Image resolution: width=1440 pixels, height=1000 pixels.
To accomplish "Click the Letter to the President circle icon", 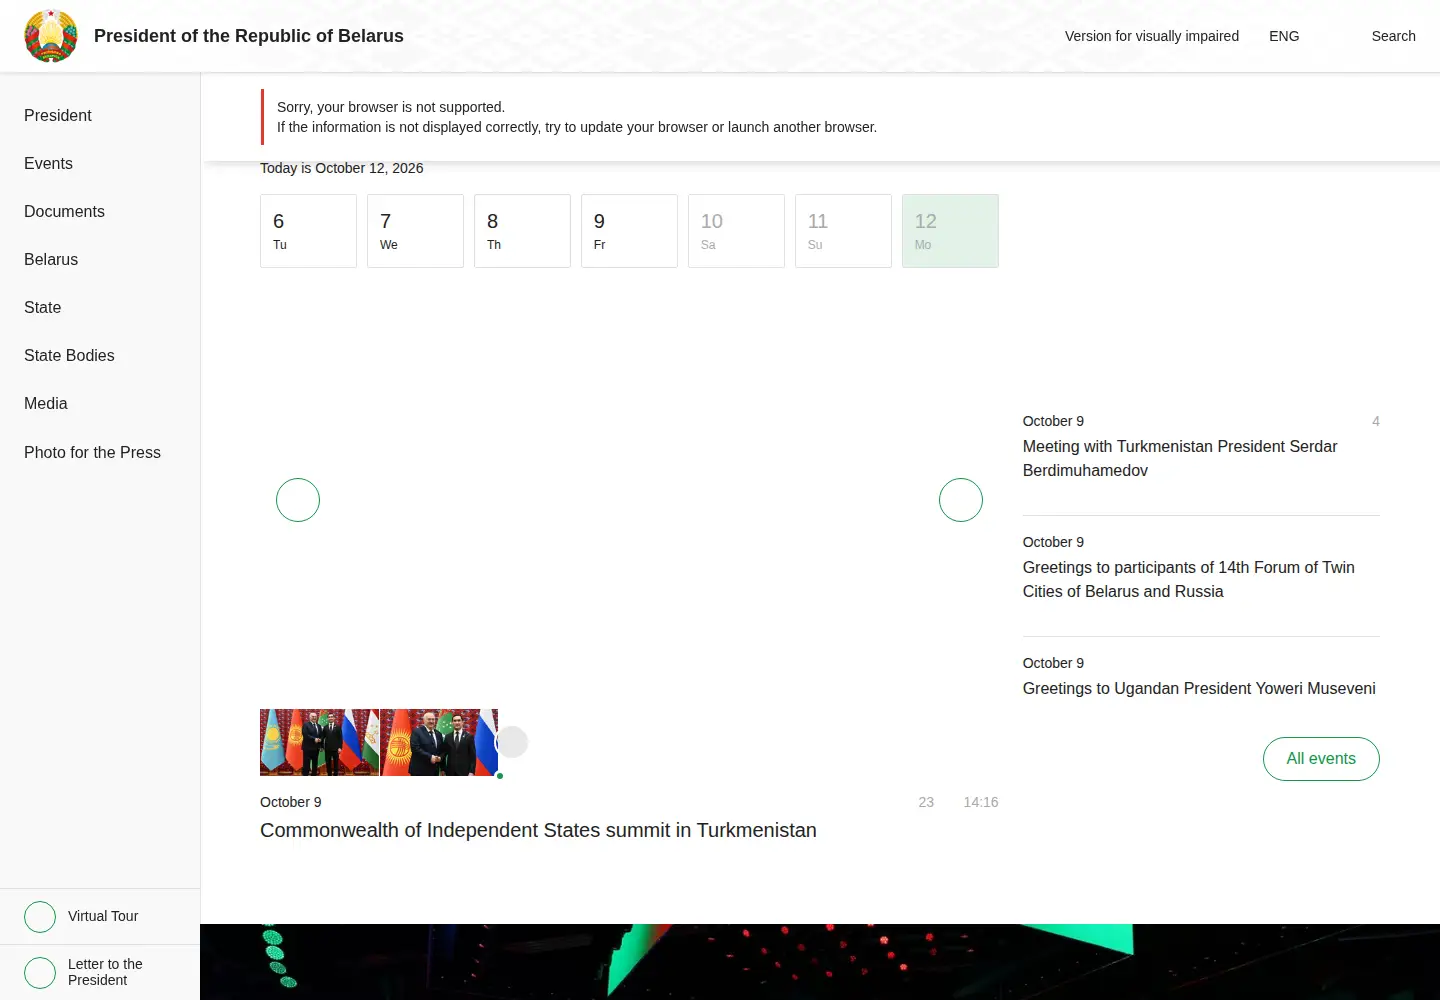I will click(x=40, y=973).
